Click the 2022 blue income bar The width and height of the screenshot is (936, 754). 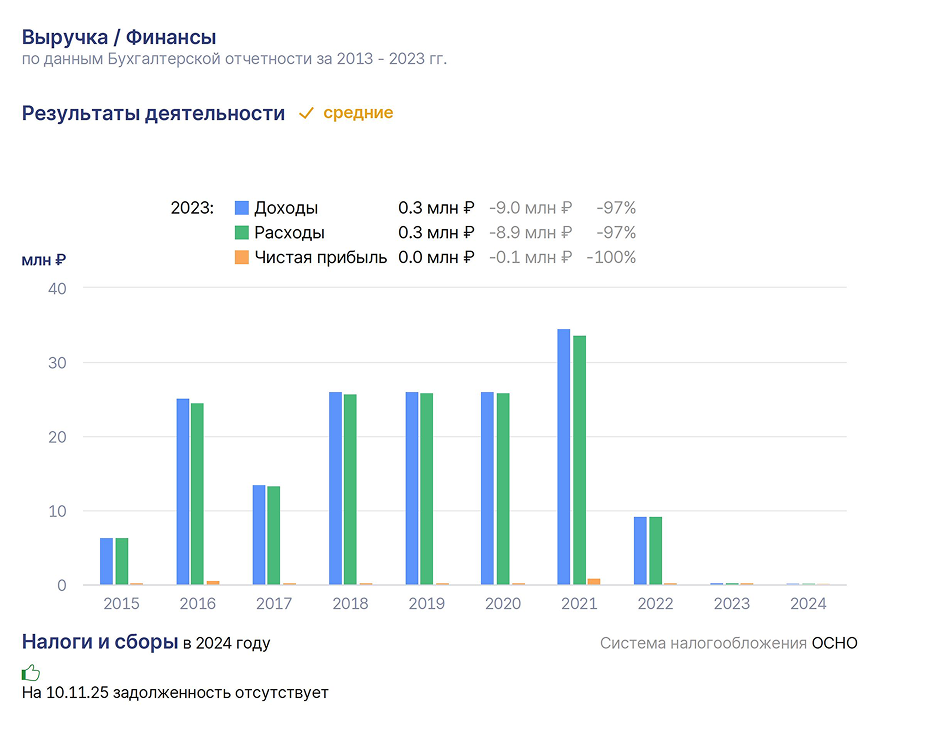point(640,550)
